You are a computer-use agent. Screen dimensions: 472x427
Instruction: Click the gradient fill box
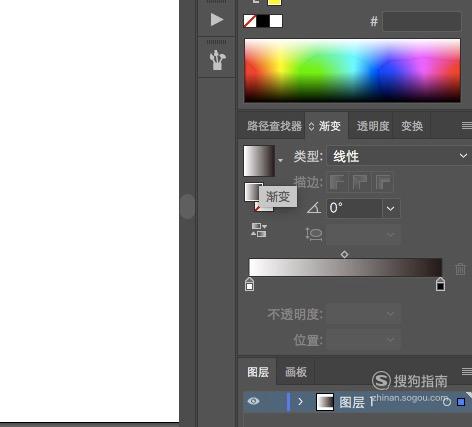point(253,192)
